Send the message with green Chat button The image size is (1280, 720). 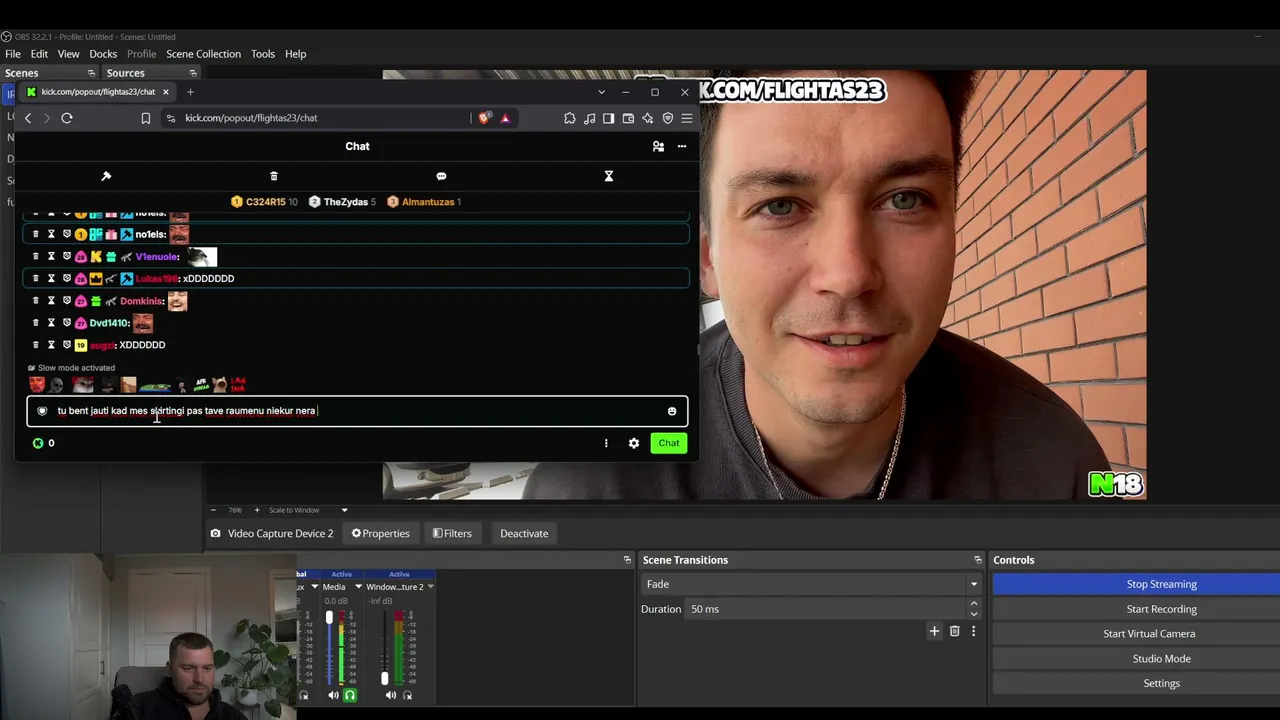click(669, 443)
